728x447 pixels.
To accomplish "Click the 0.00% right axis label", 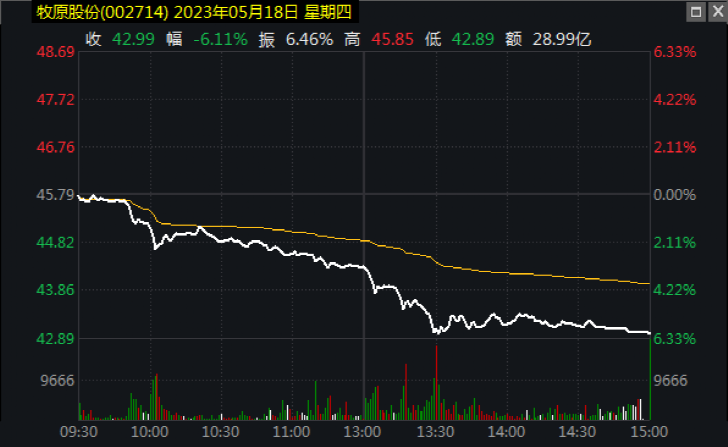I will (674, 195).
